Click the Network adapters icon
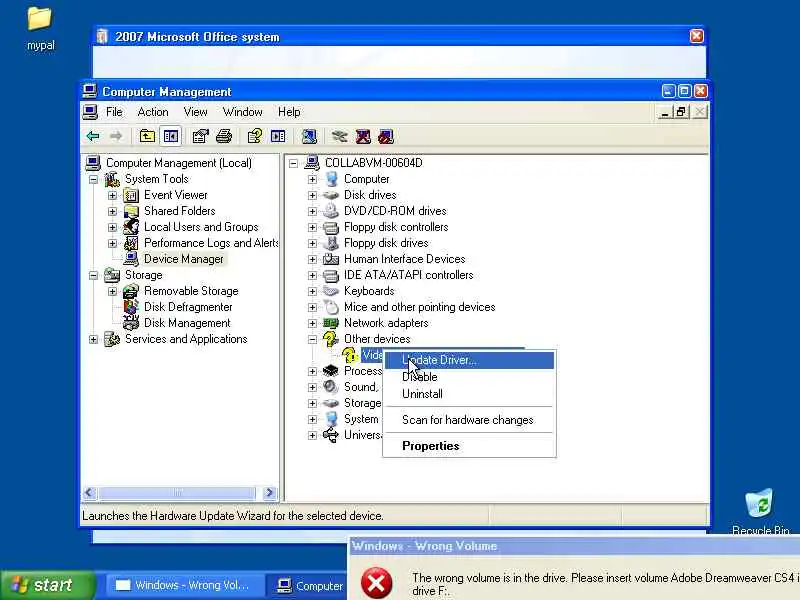The image size is (800, 600). click(x=331, y=323)
